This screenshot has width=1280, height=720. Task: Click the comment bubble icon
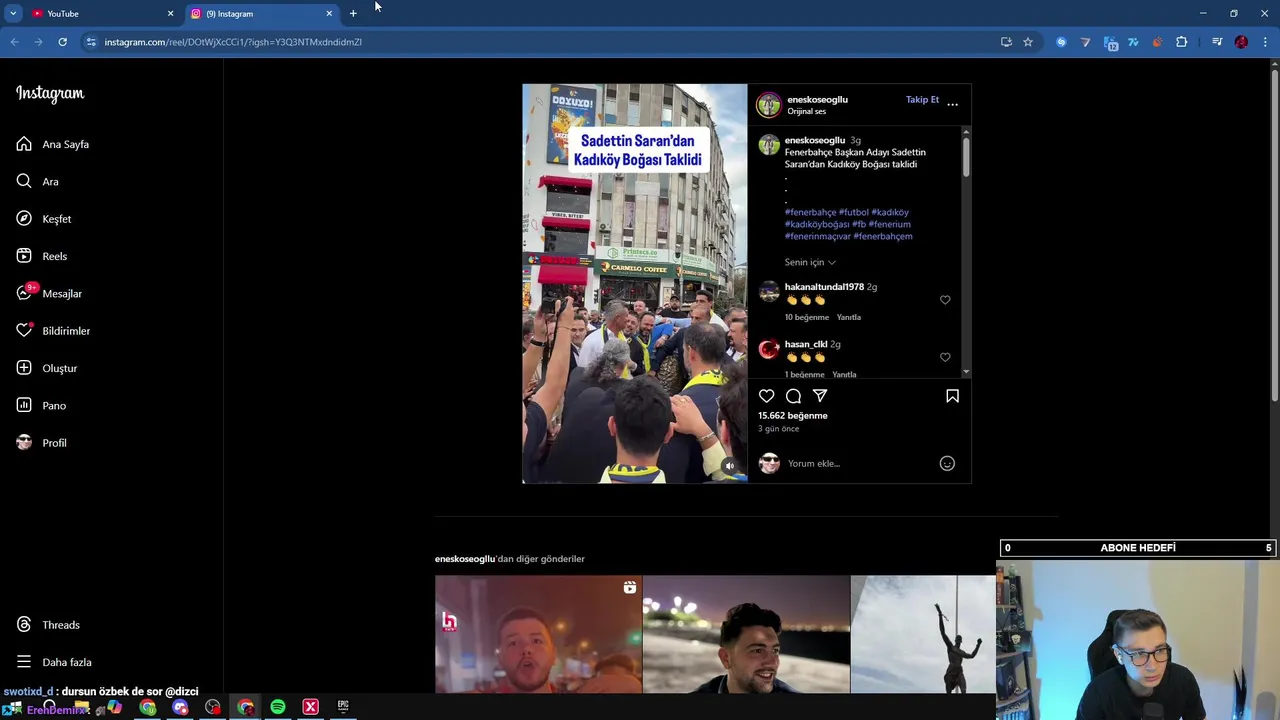793,396
